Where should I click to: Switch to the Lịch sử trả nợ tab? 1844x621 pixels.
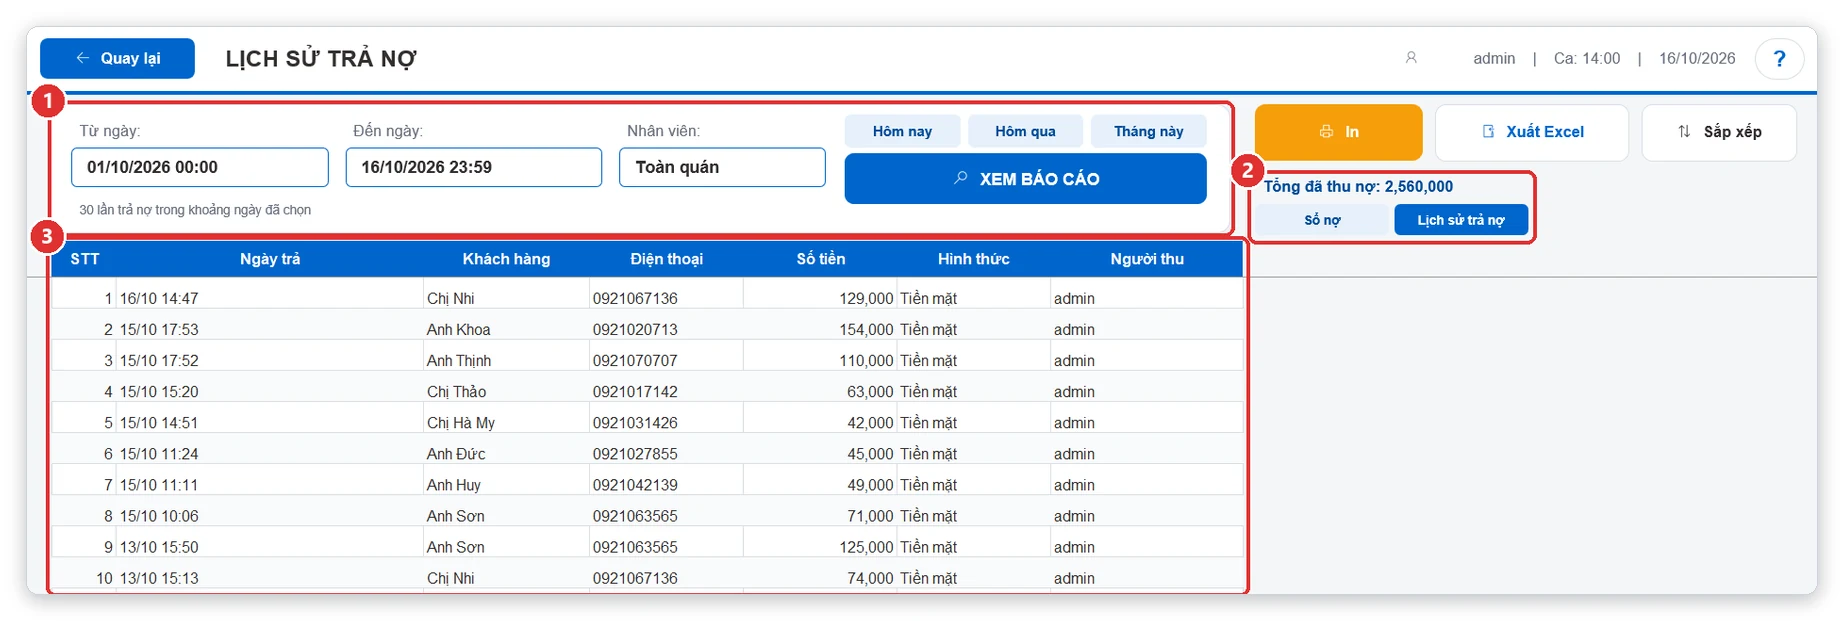coord(1461,220)
